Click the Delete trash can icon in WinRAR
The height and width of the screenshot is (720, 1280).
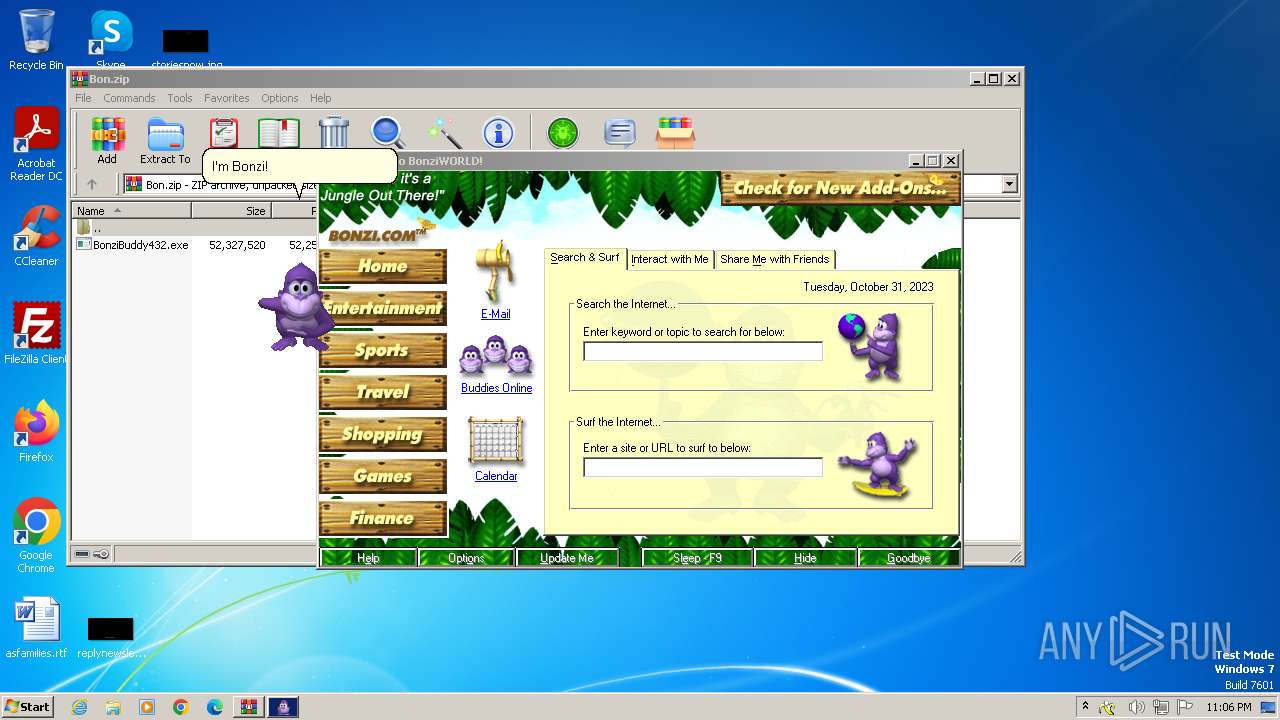[x=334, y=132]
